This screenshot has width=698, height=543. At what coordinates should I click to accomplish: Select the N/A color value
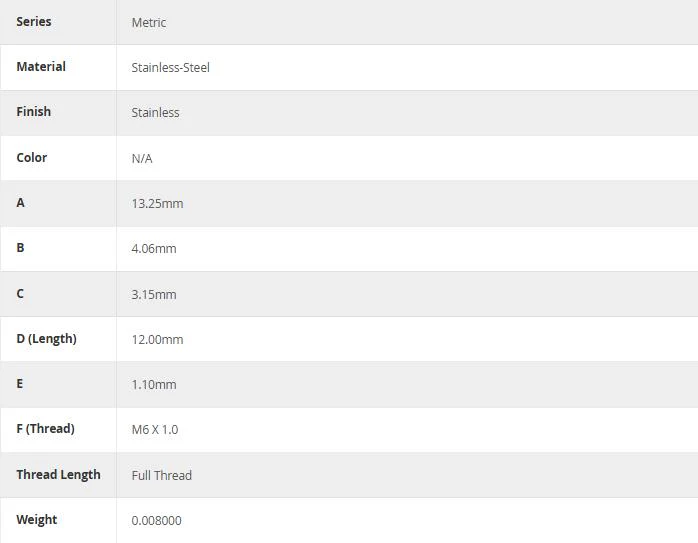[x=142, y=158]
